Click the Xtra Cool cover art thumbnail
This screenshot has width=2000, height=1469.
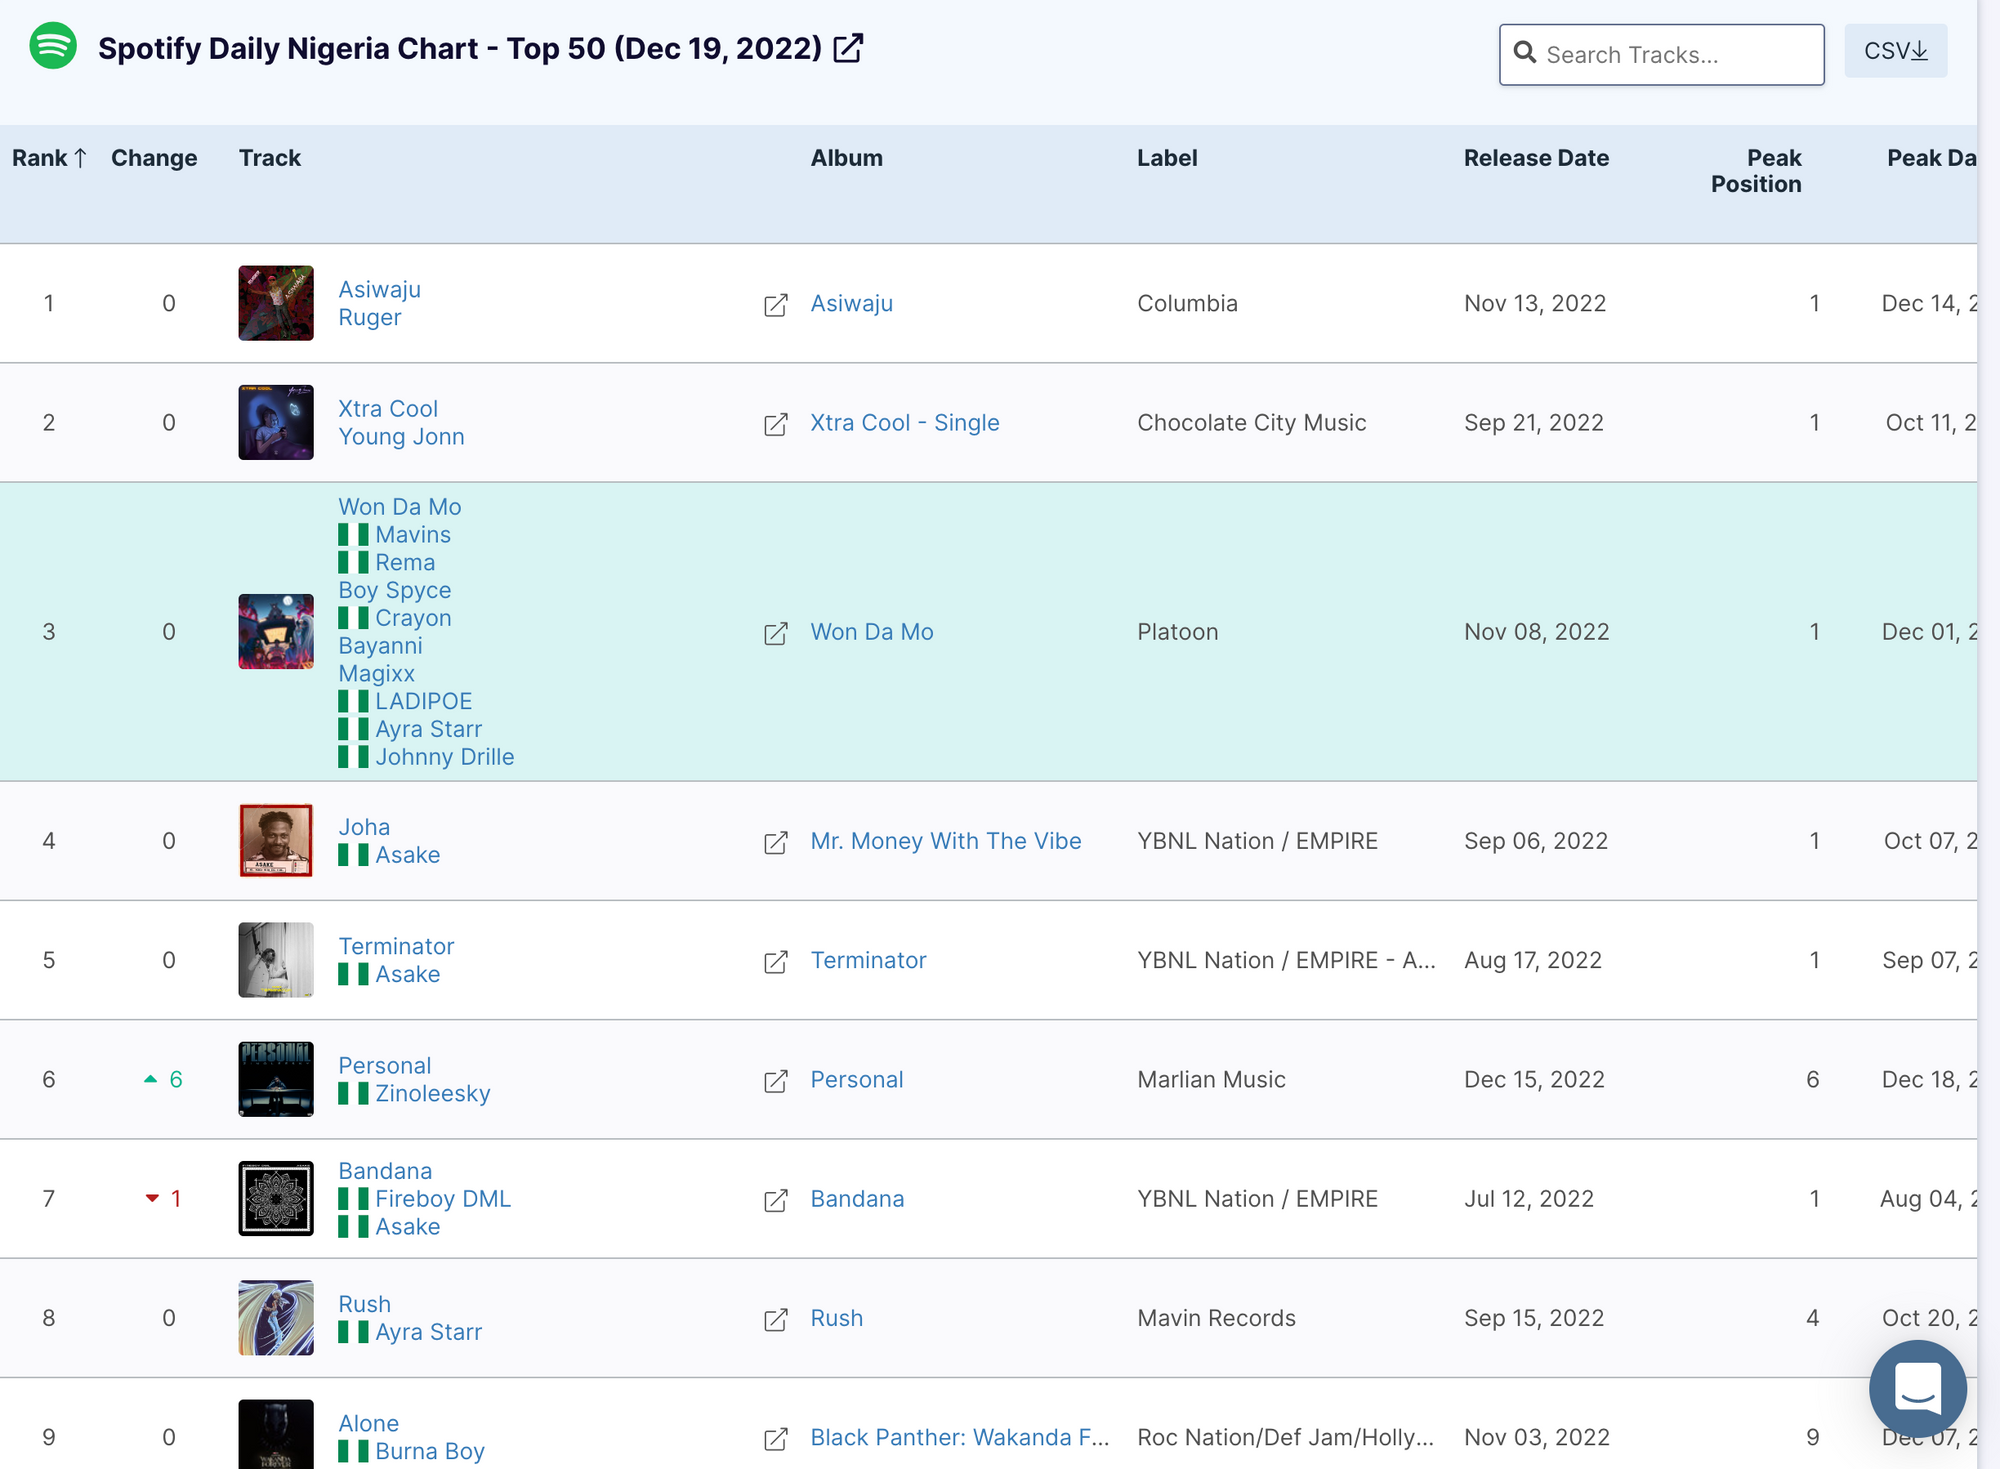pyautogui.click(x=276, y=422)
